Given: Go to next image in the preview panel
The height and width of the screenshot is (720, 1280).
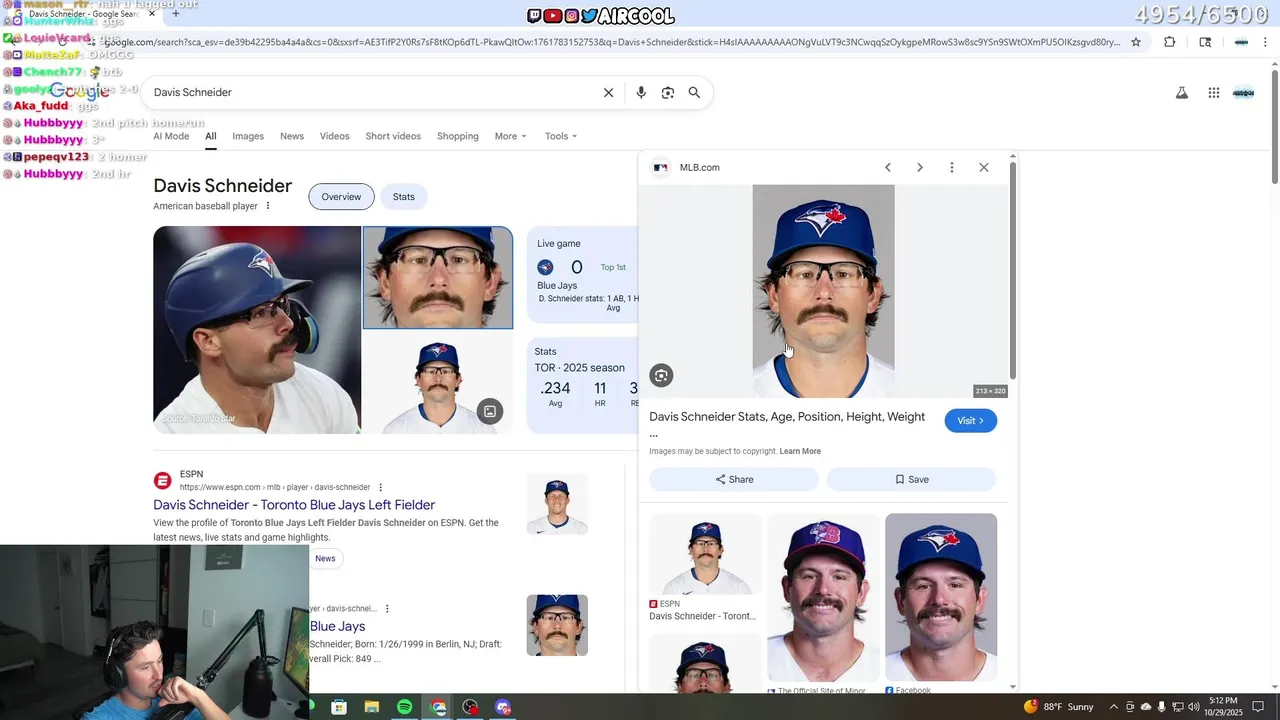Looking at the screenshot, I should 920,167.
